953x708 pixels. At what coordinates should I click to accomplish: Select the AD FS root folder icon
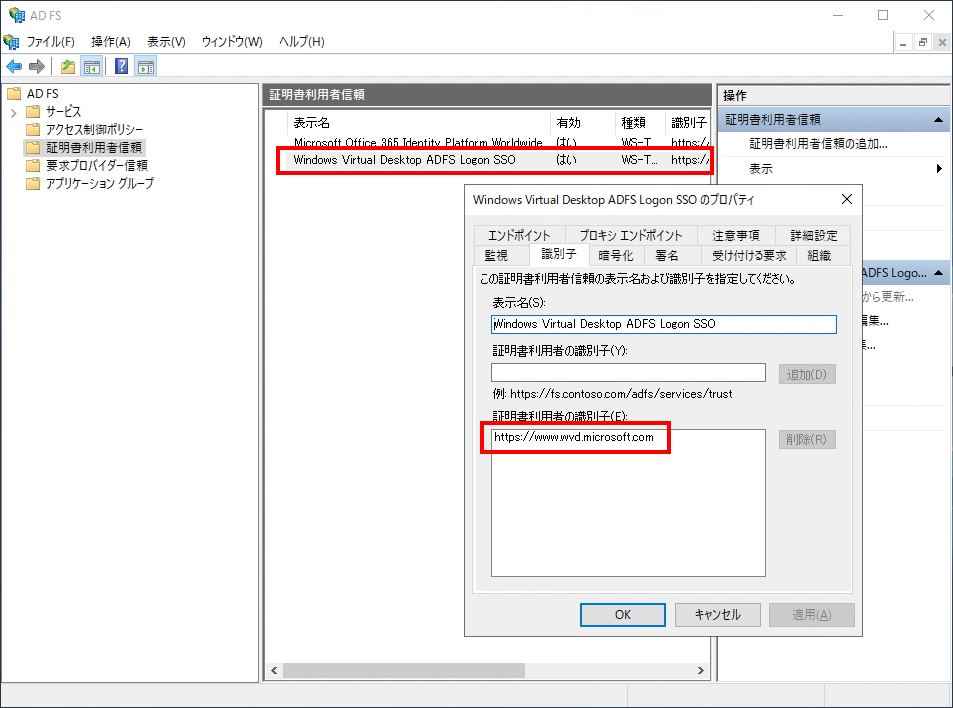[x=14, y=94]
